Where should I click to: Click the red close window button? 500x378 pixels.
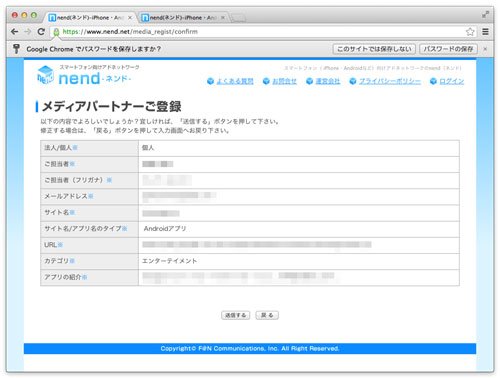(15, 15)
